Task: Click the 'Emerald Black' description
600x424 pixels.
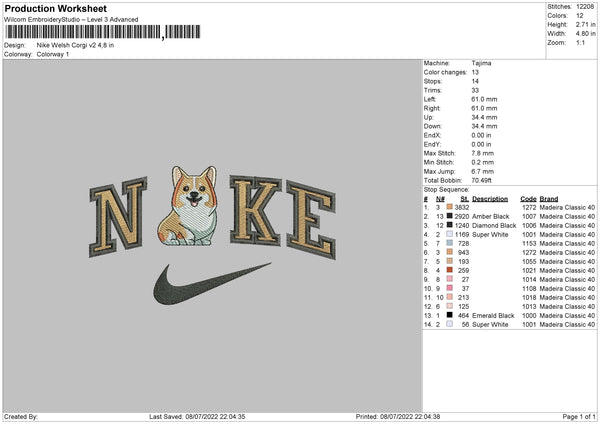Action: pos(493,315)
